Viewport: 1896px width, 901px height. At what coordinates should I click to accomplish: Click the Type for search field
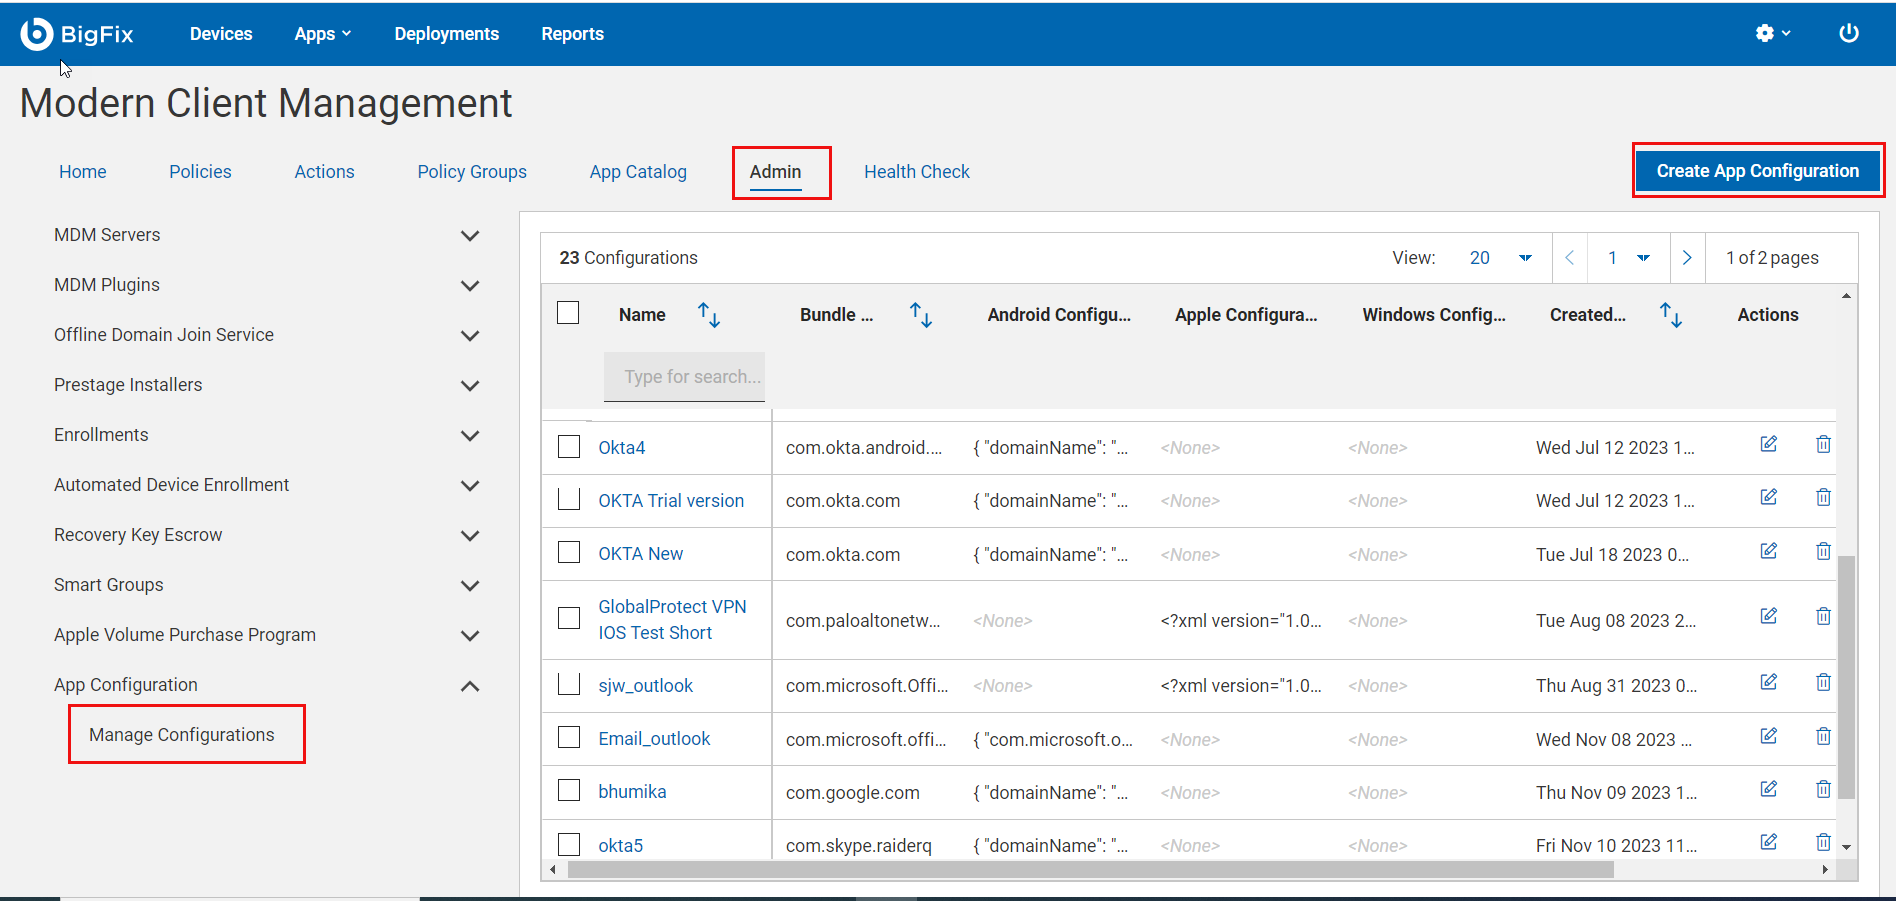click(x=684, y=377)
